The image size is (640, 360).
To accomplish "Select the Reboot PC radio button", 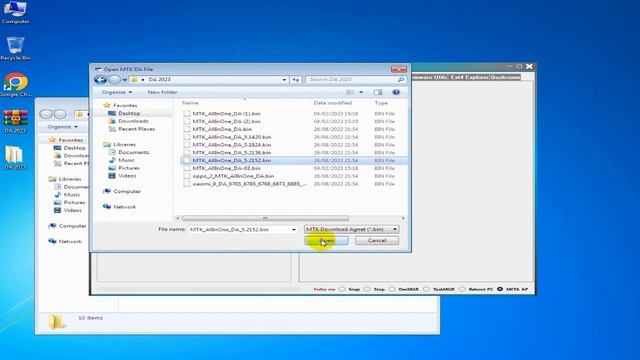I will point(462,289).
